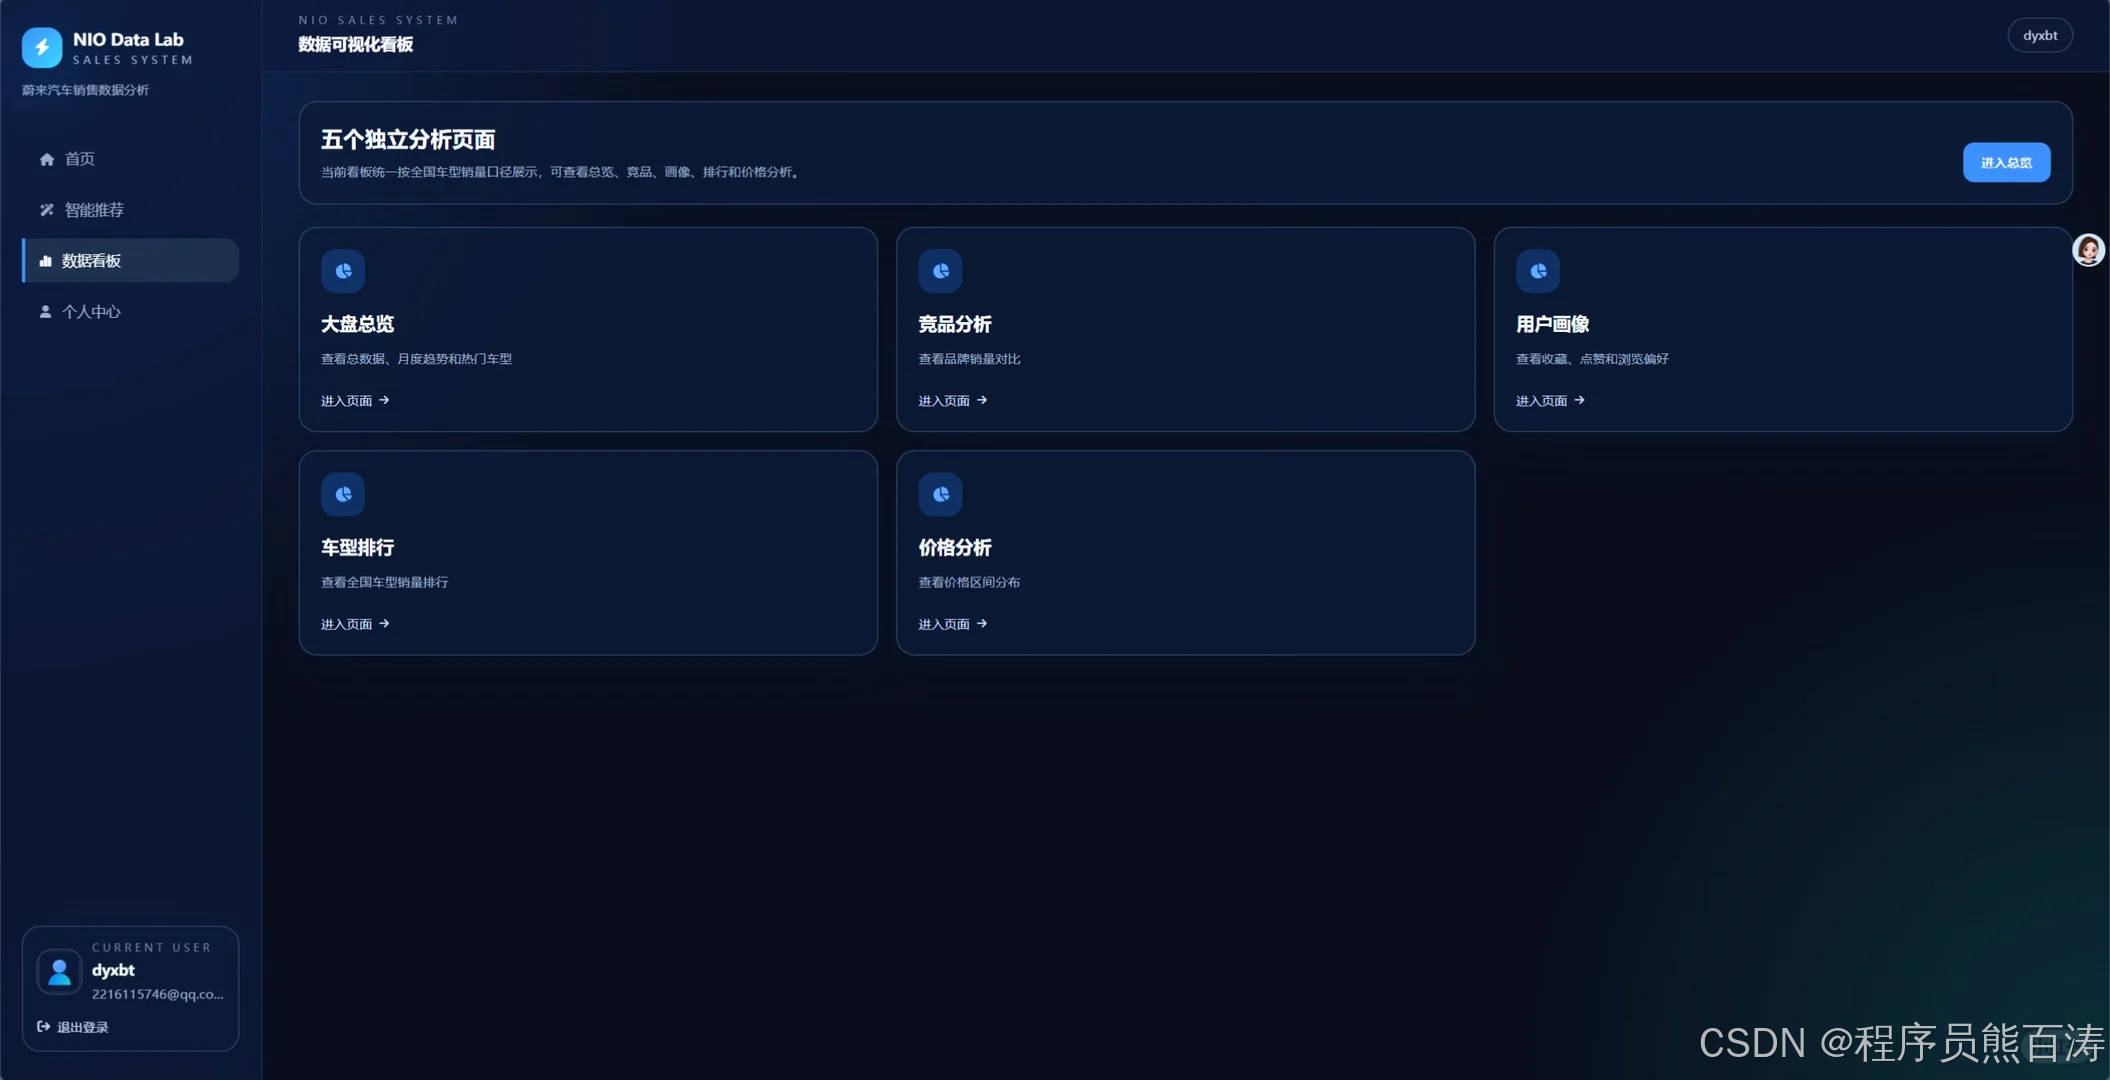
Task: Click the home icon beside 首页
Action: pos(47,159)
